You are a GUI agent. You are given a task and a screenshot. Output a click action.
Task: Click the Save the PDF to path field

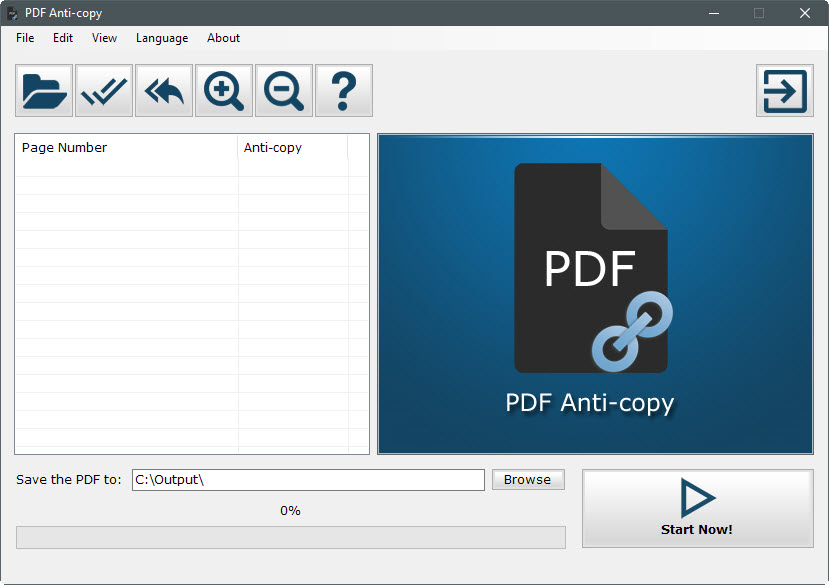pyautogui.click(x=308, y=480)
